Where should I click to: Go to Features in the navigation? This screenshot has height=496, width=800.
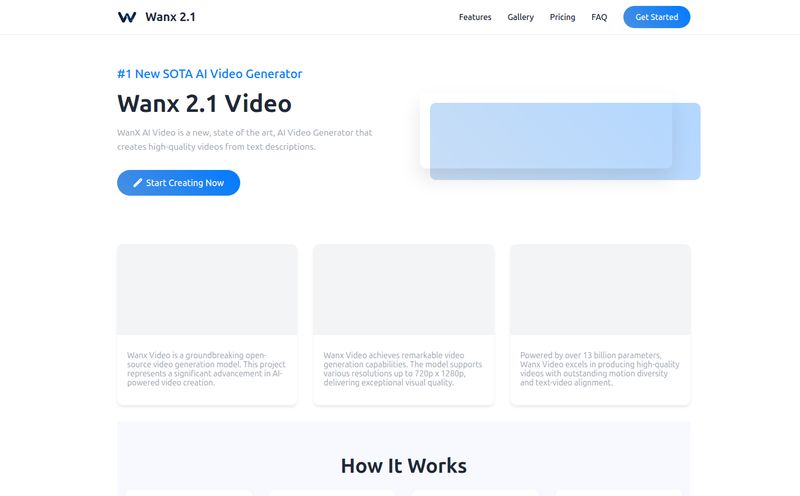(x=475, y=17)
